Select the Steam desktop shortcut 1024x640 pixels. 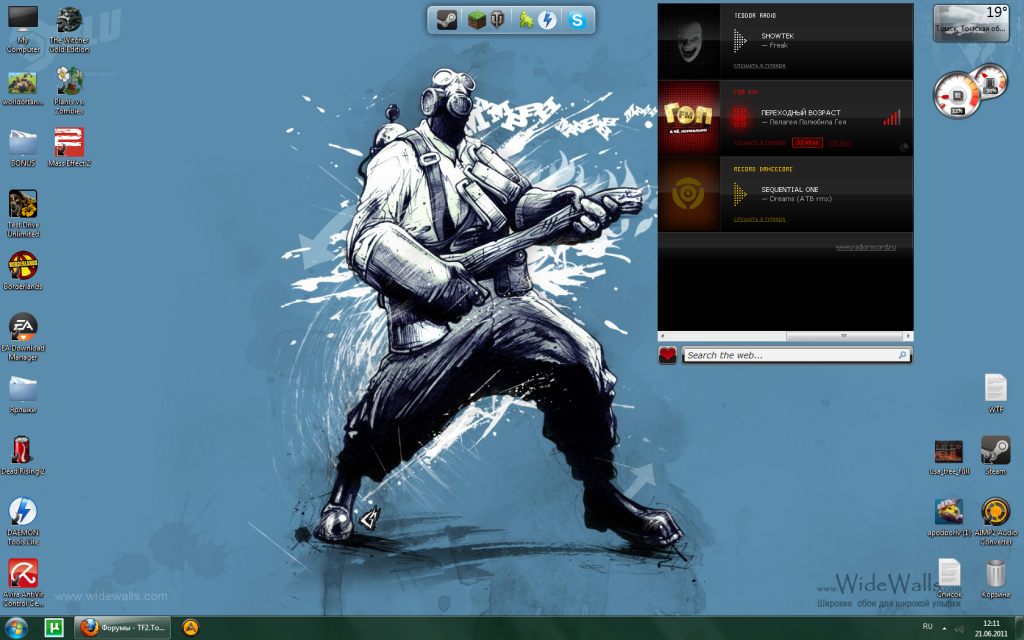coord(995,455)
